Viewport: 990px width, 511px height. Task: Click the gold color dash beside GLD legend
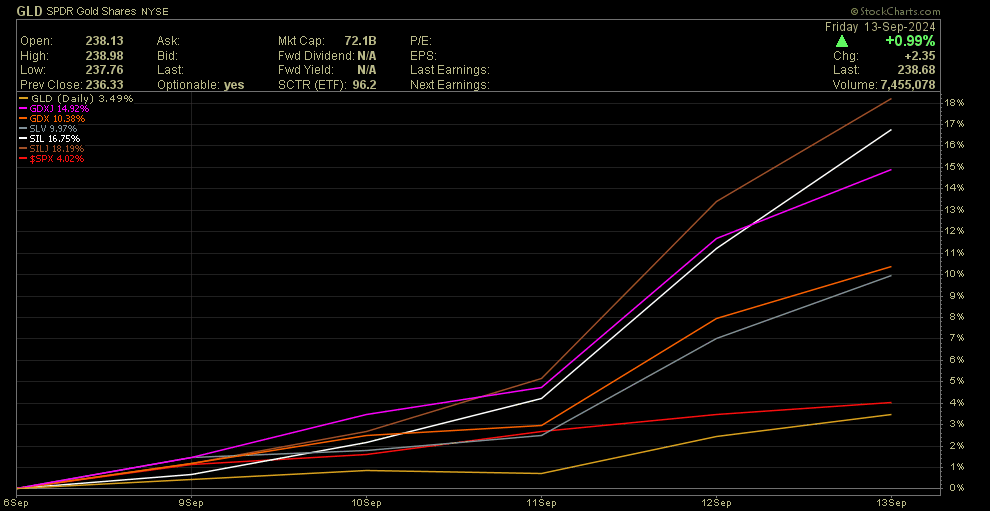(x=23, y=99)
